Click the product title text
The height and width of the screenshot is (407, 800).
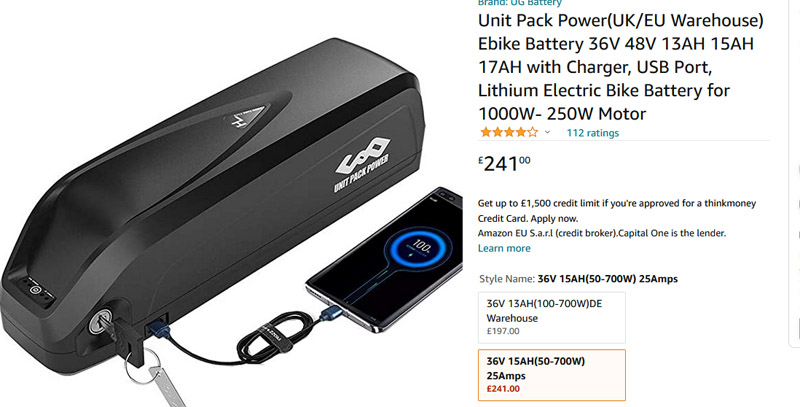click(620, 67)
